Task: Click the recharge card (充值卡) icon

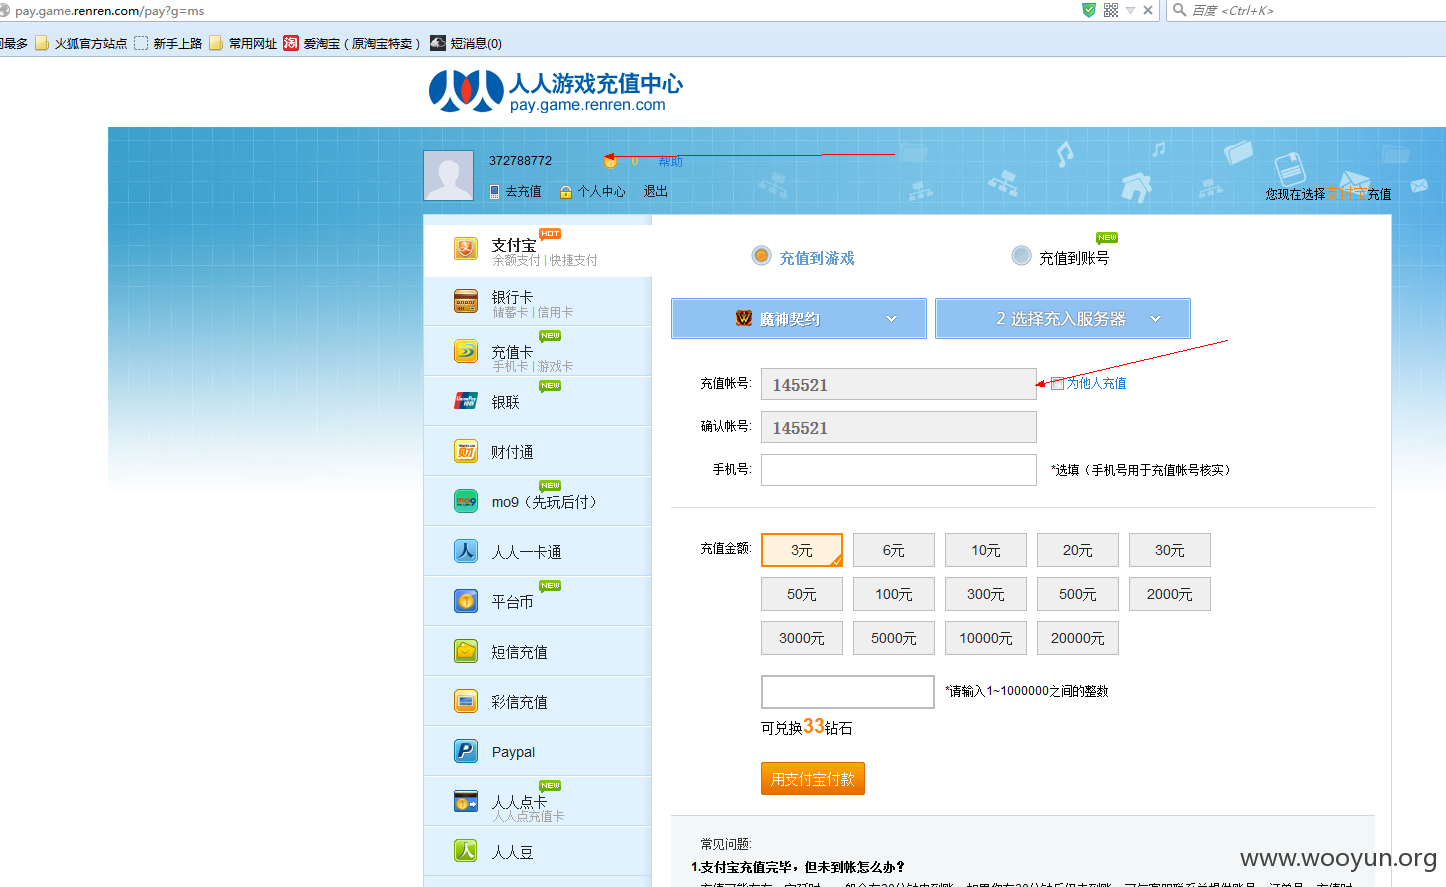Action: pos(466,351)
